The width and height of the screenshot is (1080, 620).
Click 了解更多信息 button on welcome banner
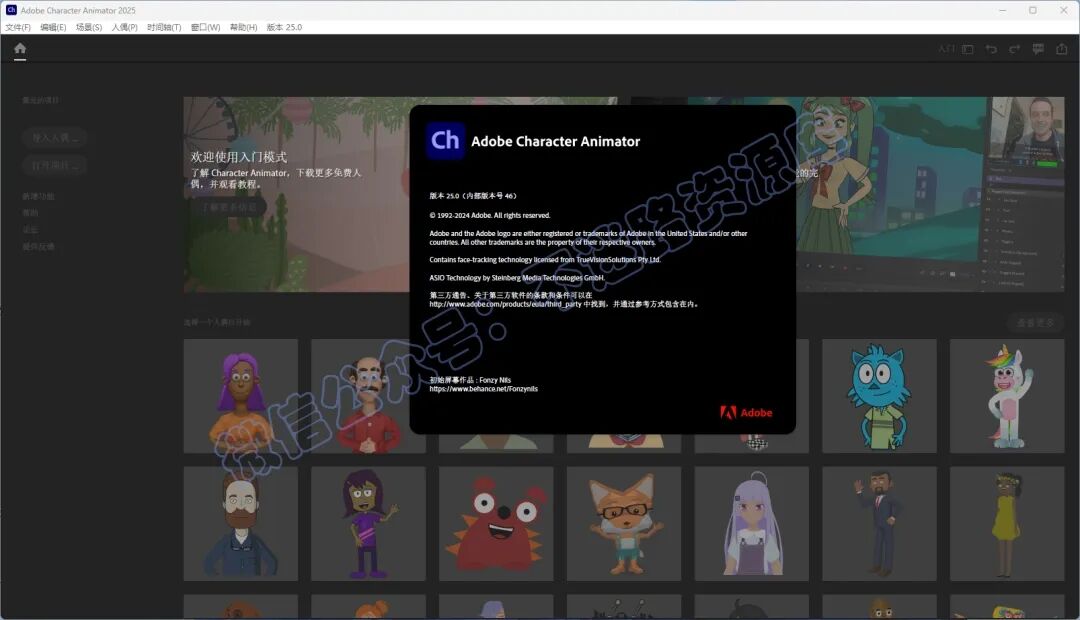click(229, 207)
